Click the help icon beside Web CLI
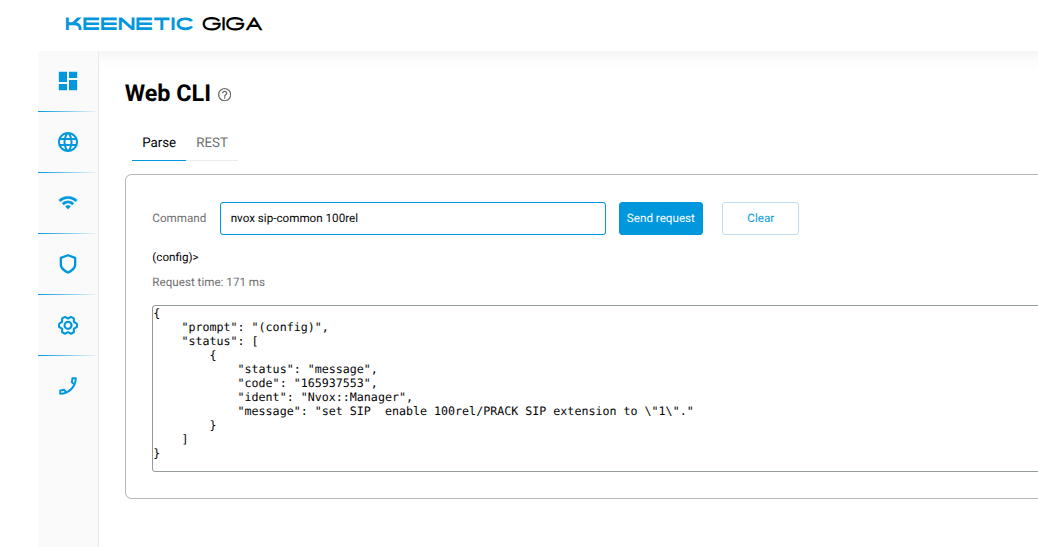The image size is (1038, 547). point(224,95)
